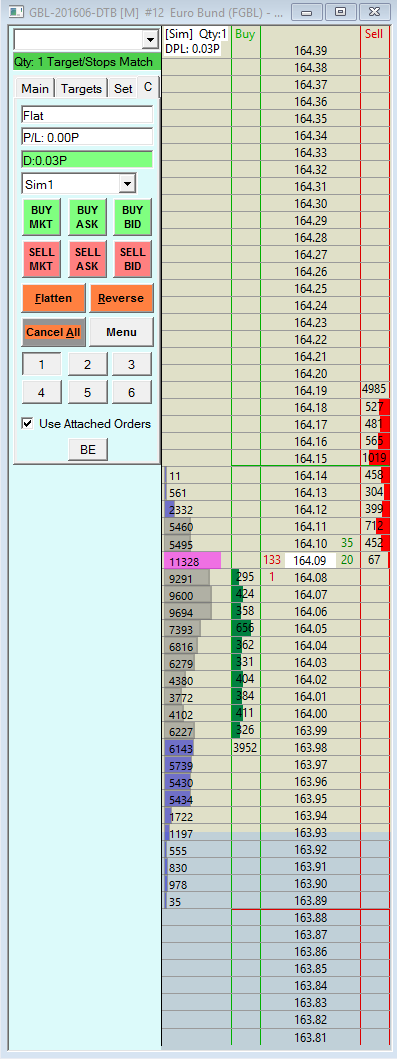This screenshot has height=1059, width=397.
Task: Switch to the Main tab
Action: click(34, 88)
